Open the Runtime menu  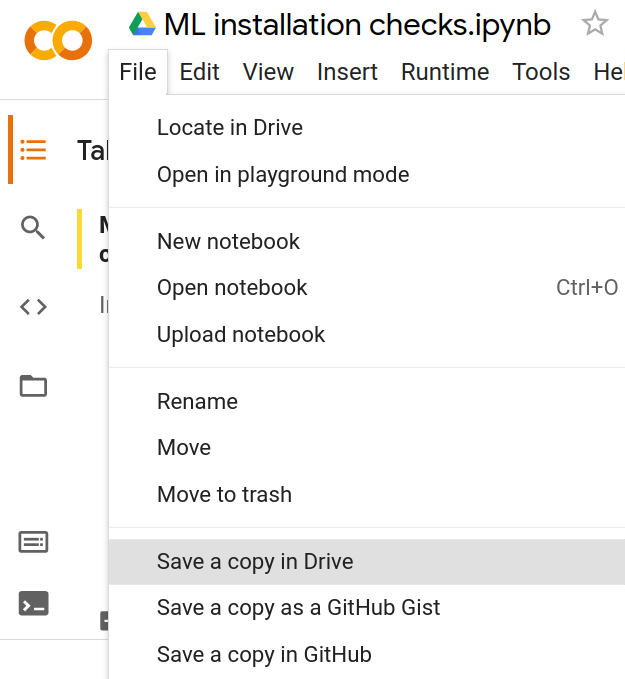pyautogui.click(x=445, y=72)
